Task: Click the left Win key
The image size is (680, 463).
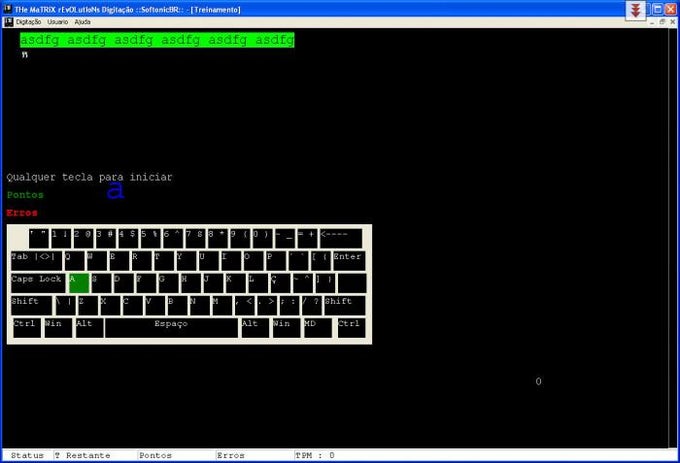Action: pyautogui.click(x=59, y=328)
